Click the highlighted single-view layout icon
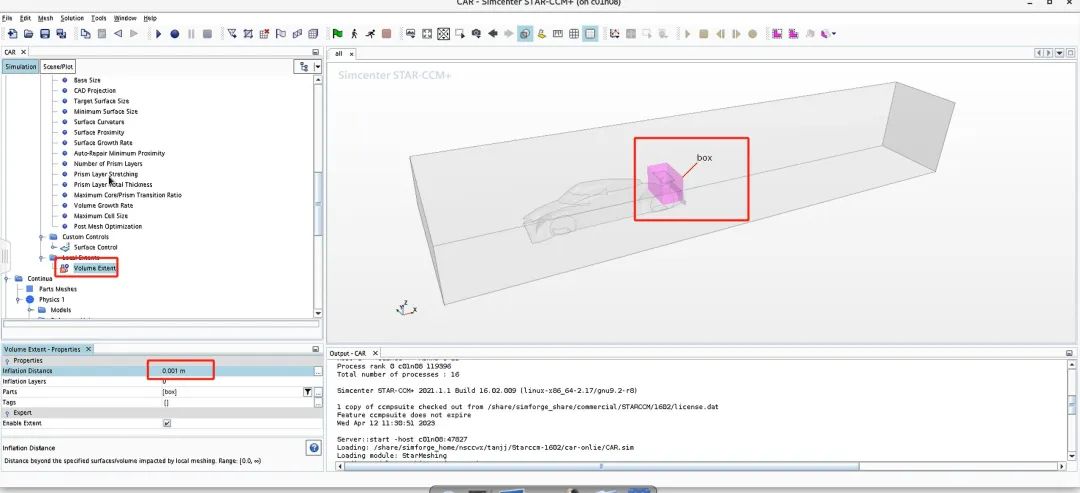Image resolution: width=1080 pixels, height=493 pixels. point(590,34)
